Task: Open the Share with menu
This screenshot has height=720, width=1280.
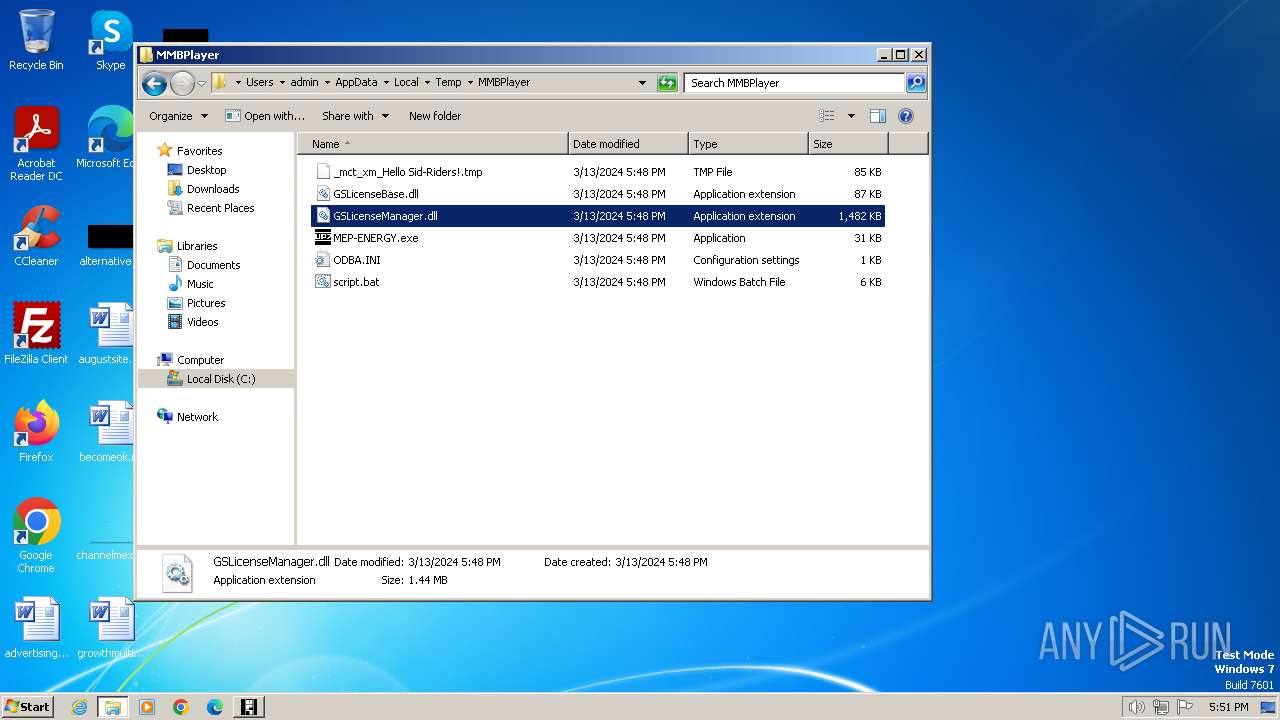Action: pyautogui.click(x=355, y=116)
